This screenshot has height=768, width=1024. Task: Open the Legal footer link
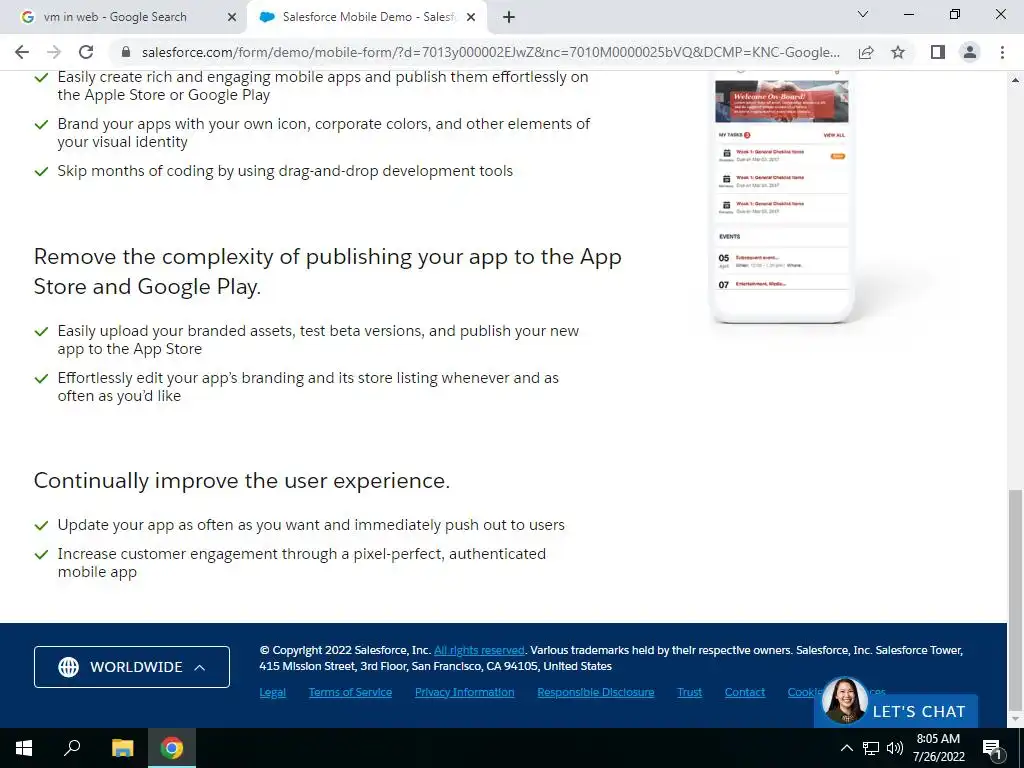(272, 692)
